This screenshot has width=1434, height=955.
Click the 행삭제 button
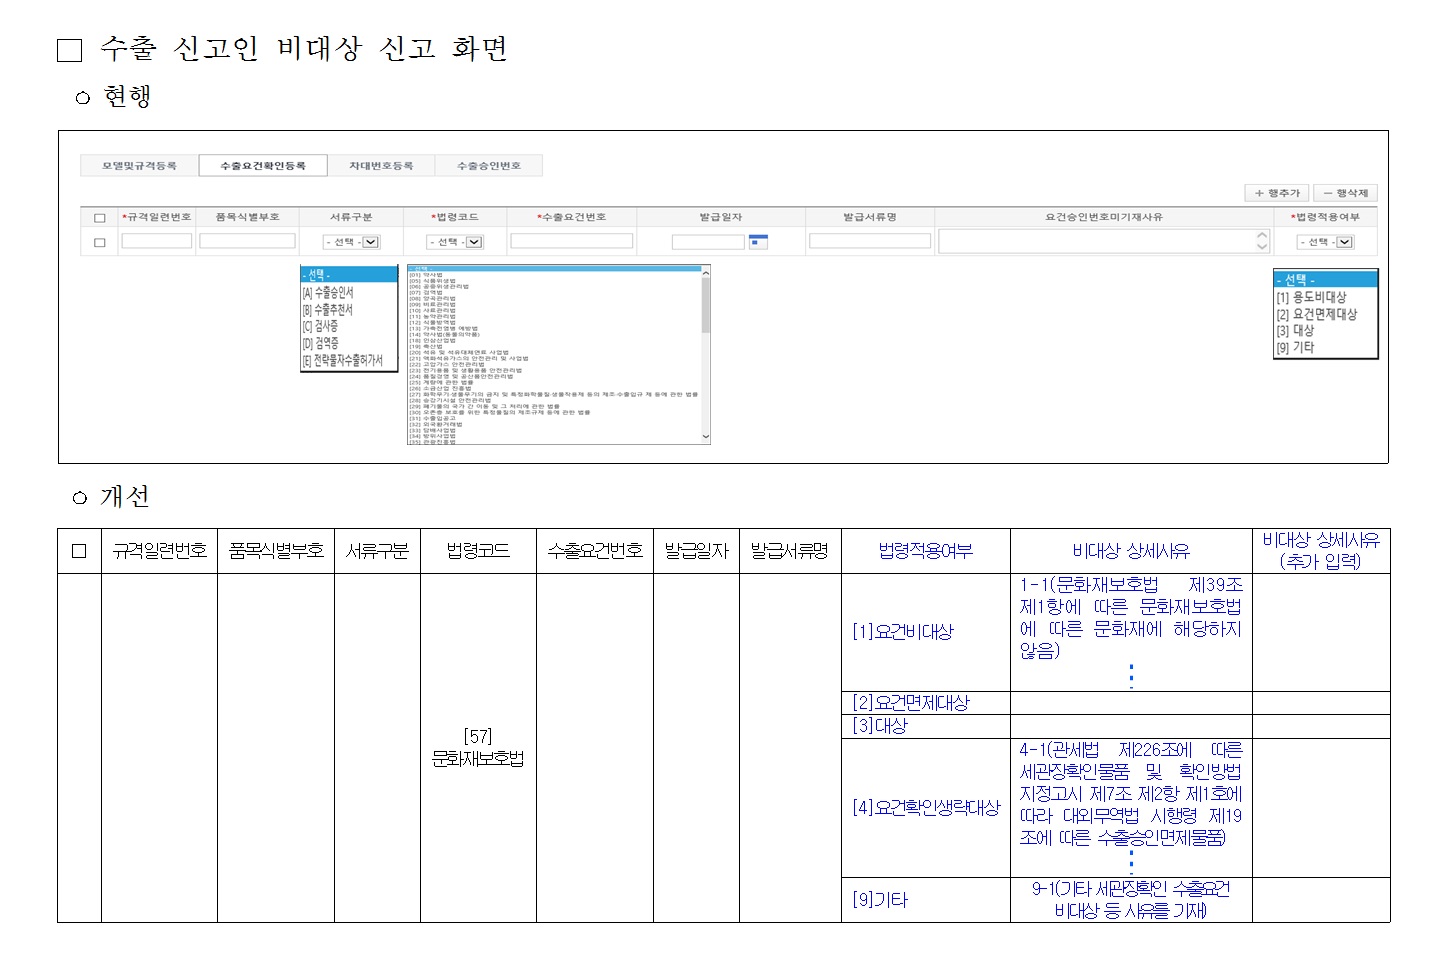(1345, 193)
